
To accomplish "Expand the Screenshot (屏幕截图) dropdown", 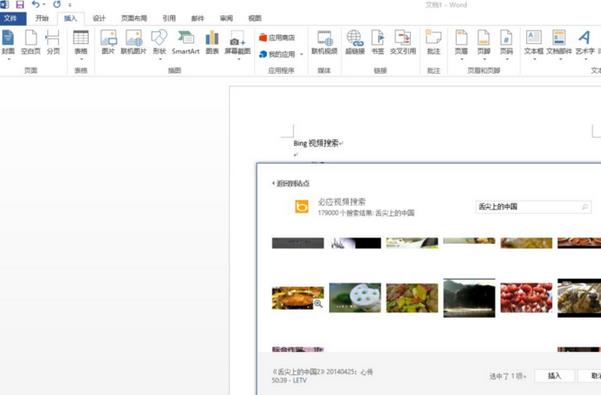I will (238, 45).
